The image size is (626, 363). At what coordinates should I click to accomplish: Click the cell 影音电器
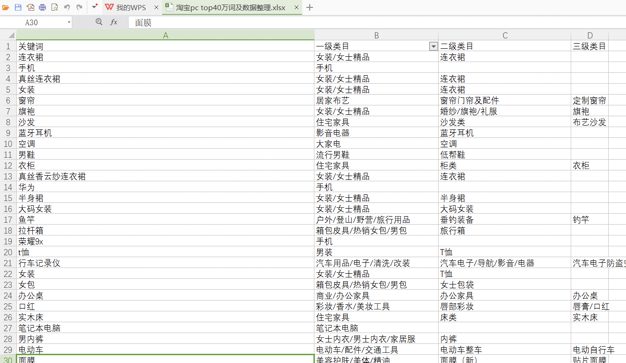376,133
